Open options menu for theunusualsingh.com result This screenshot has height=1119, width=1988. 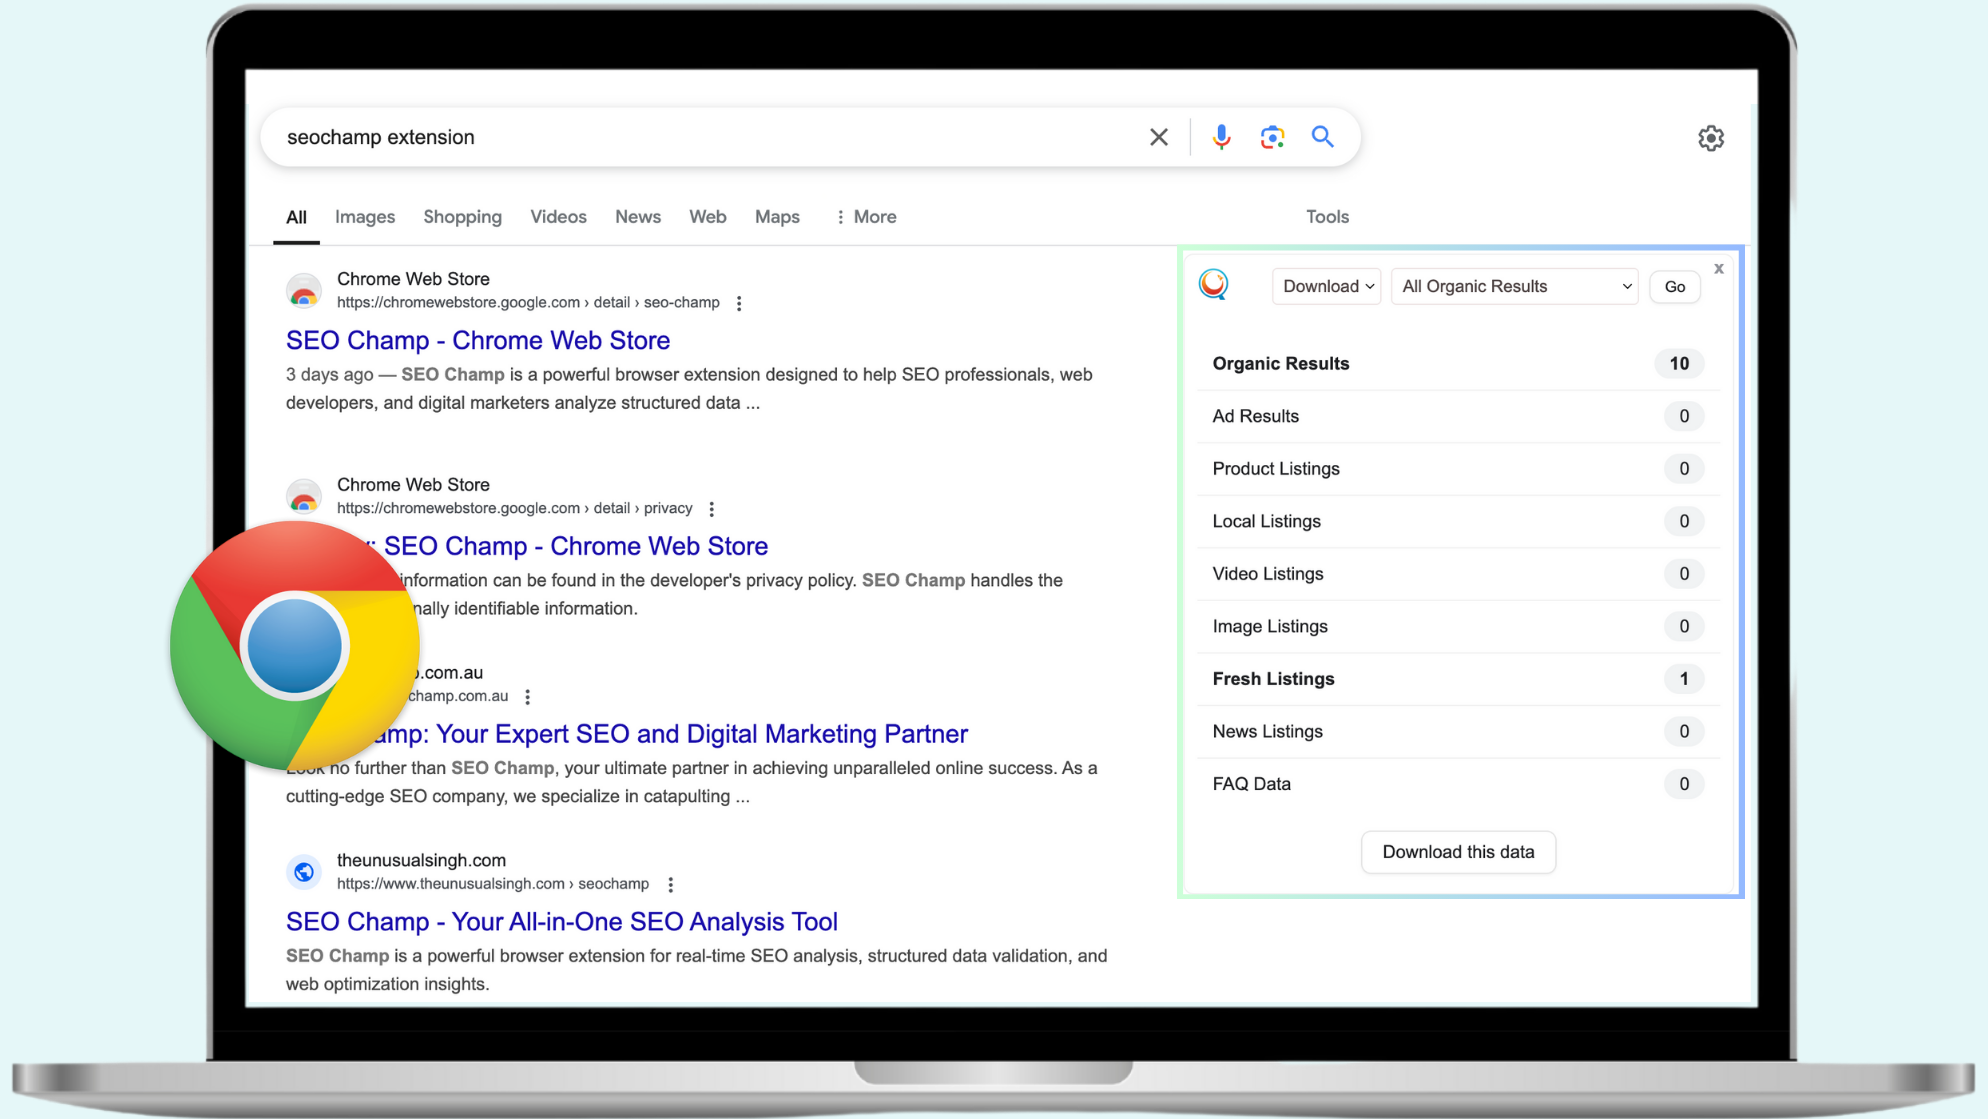pyautogui.click(x=671, y=885)
